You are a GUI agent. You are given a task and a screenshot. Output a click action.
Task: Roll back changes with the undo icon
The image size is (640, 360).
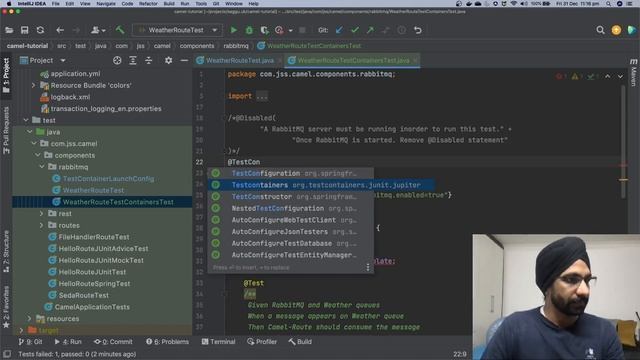[418, 30]
